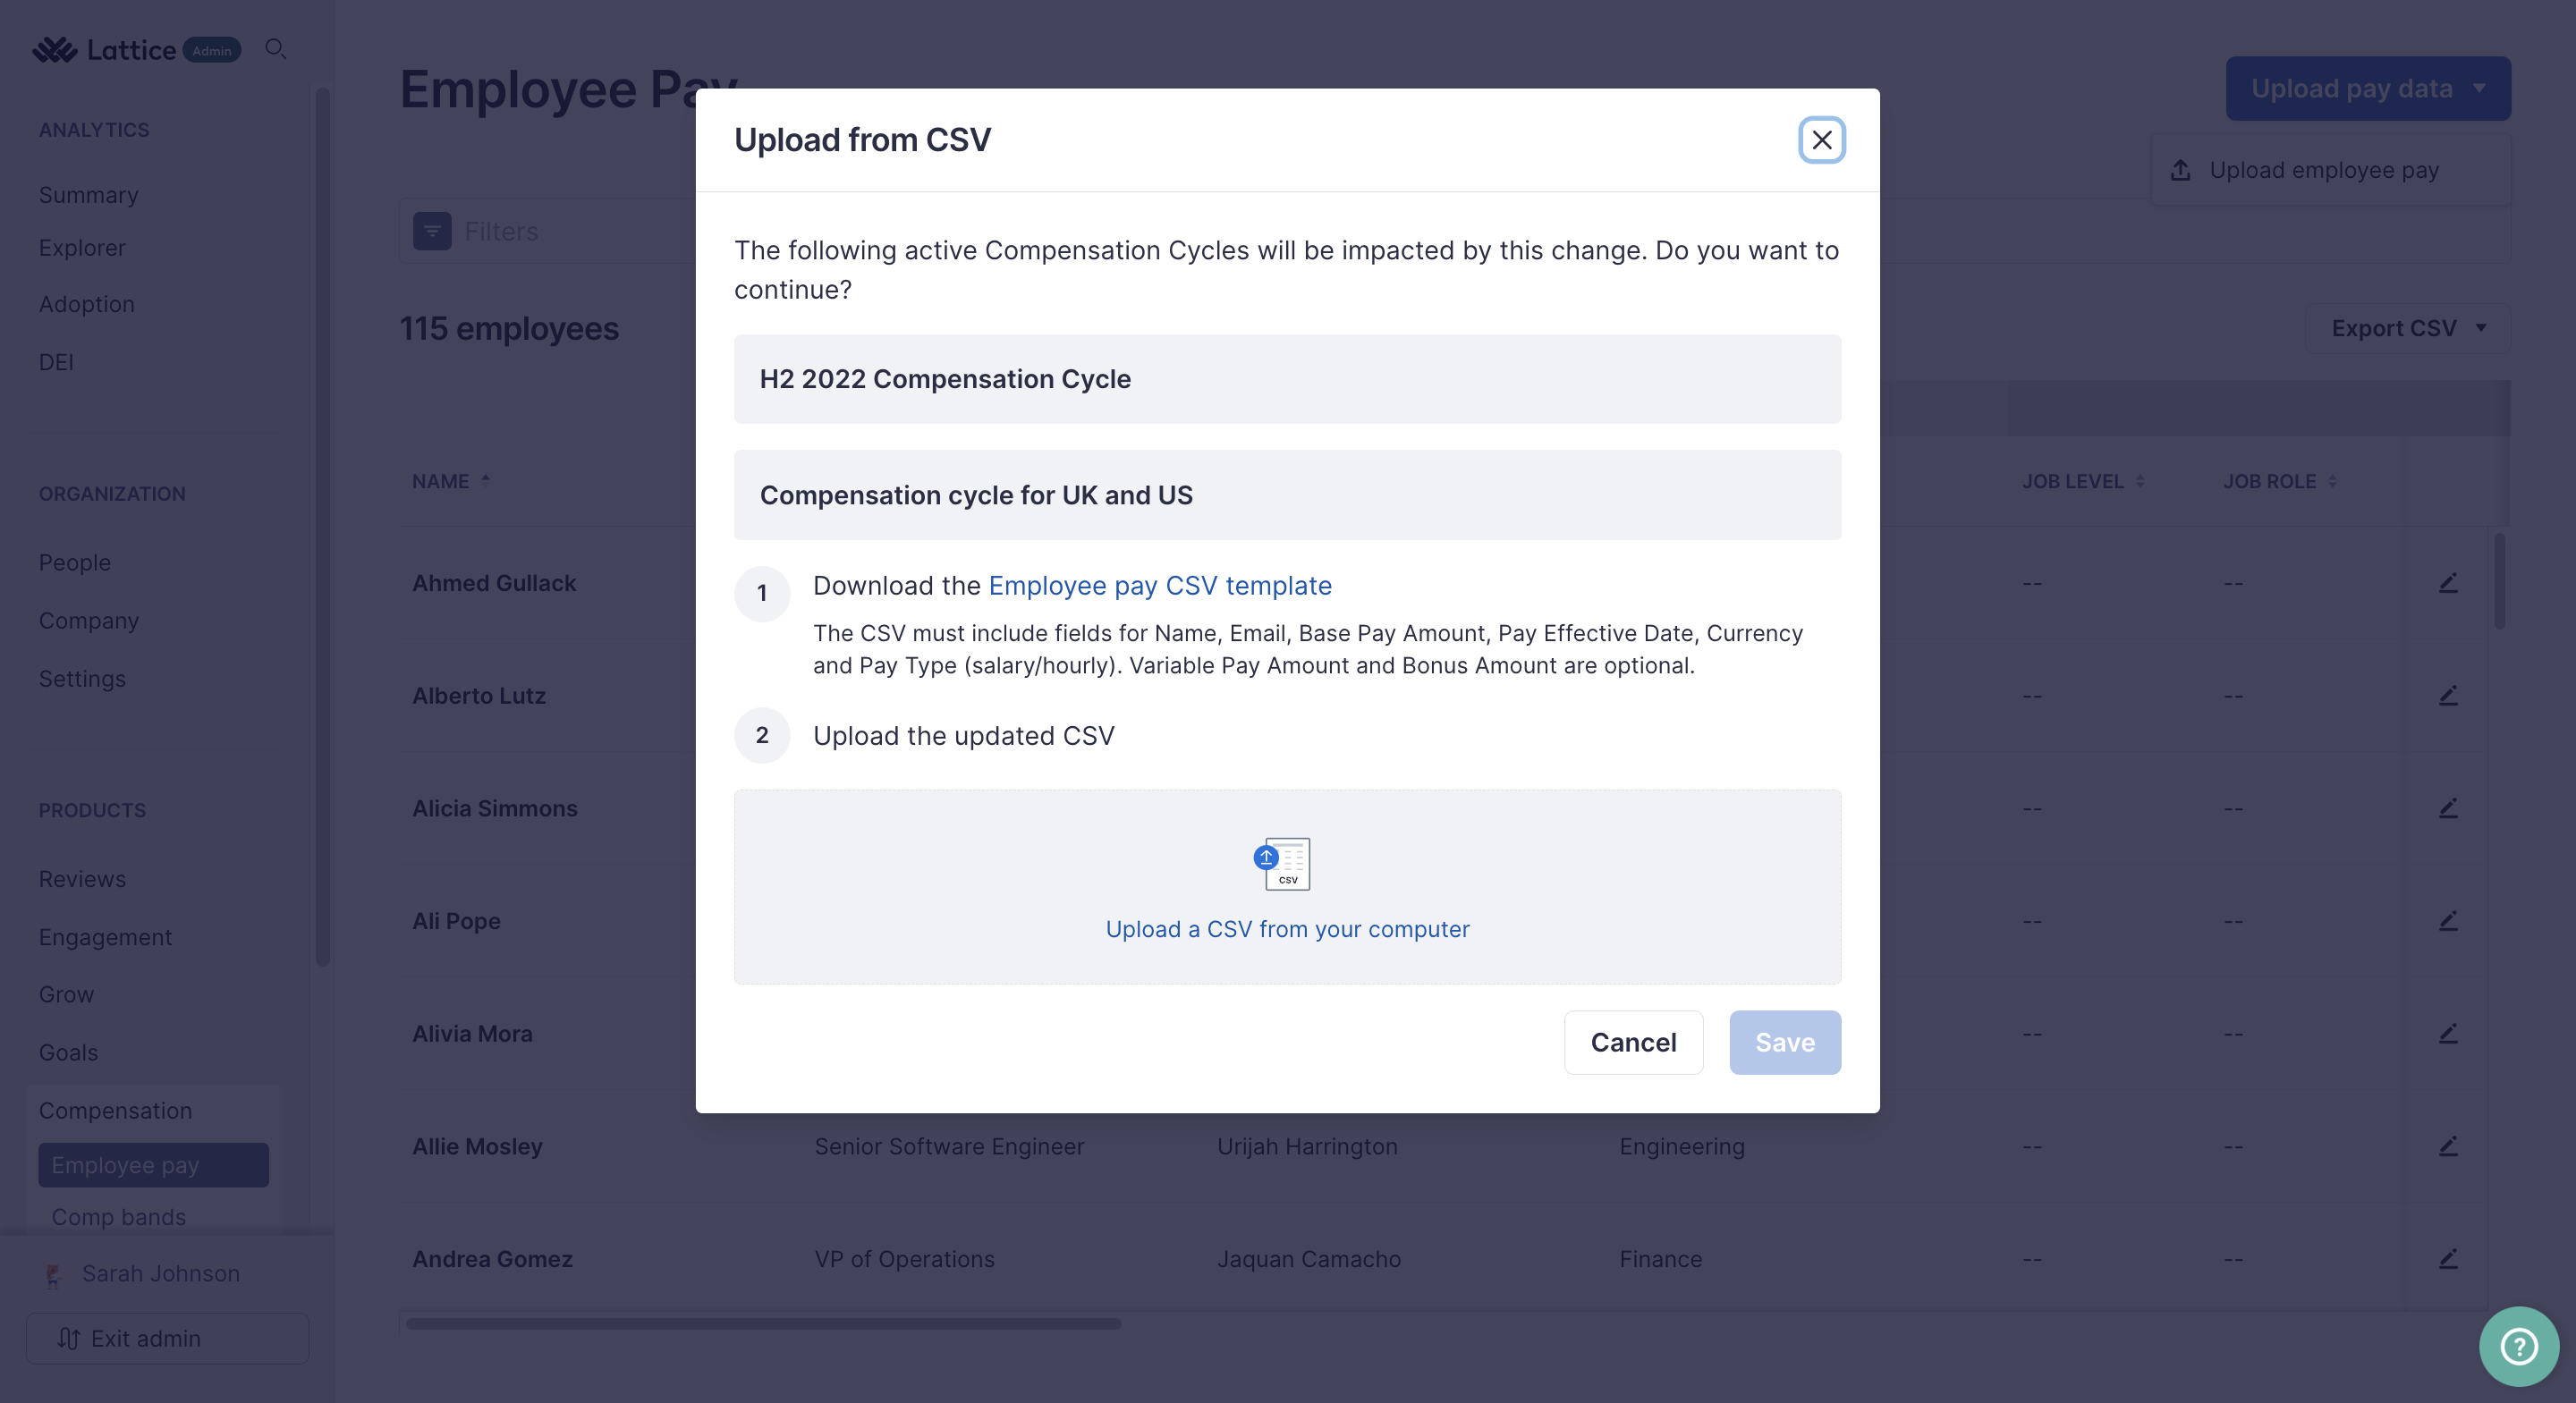Viewport: 2576px width, 1403px height.
Task: Click employee name Ahmed Gullack
Action: pyautogui.click(x=494, y=583)
